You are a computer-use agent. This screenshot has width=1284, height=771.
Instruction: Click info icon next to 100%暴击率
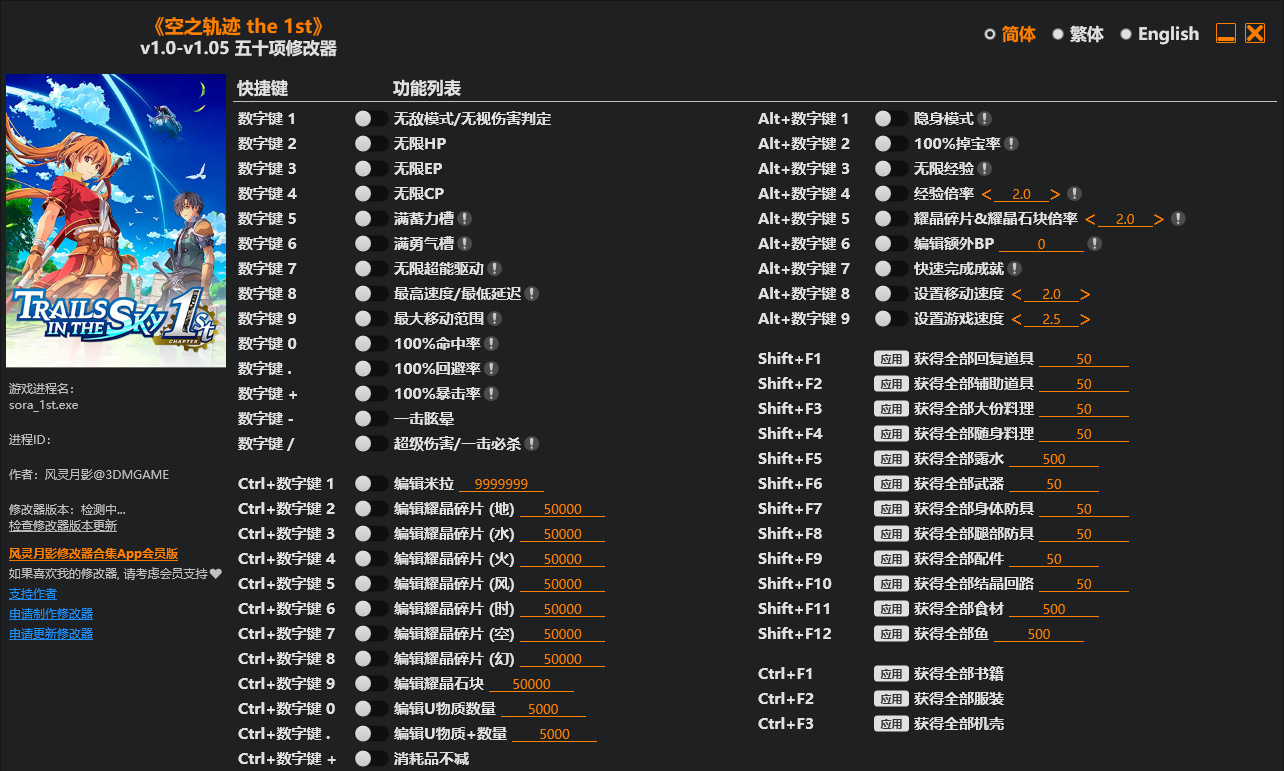pos(491,394)
